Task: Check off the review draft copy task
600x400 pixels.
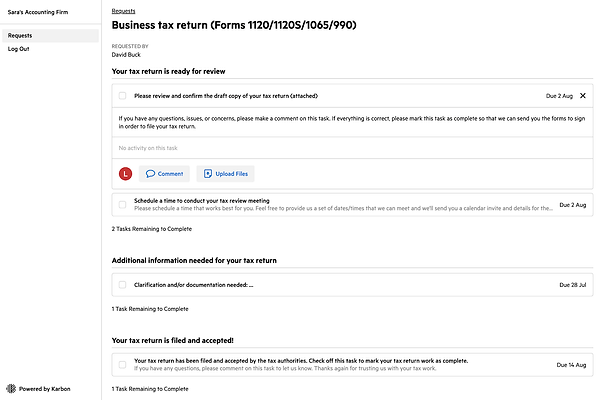Action: pos(123,96)
